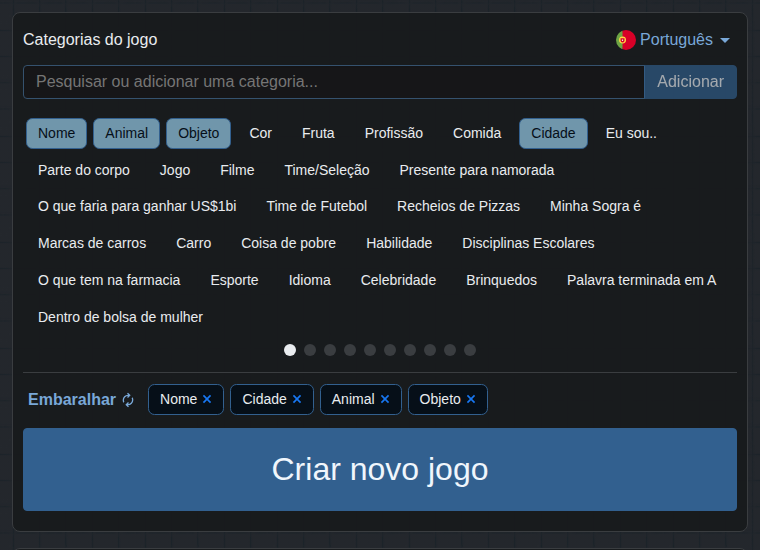Deselect the Objeto category chip
Screen dimensions: 760x550
click(198, 133)
